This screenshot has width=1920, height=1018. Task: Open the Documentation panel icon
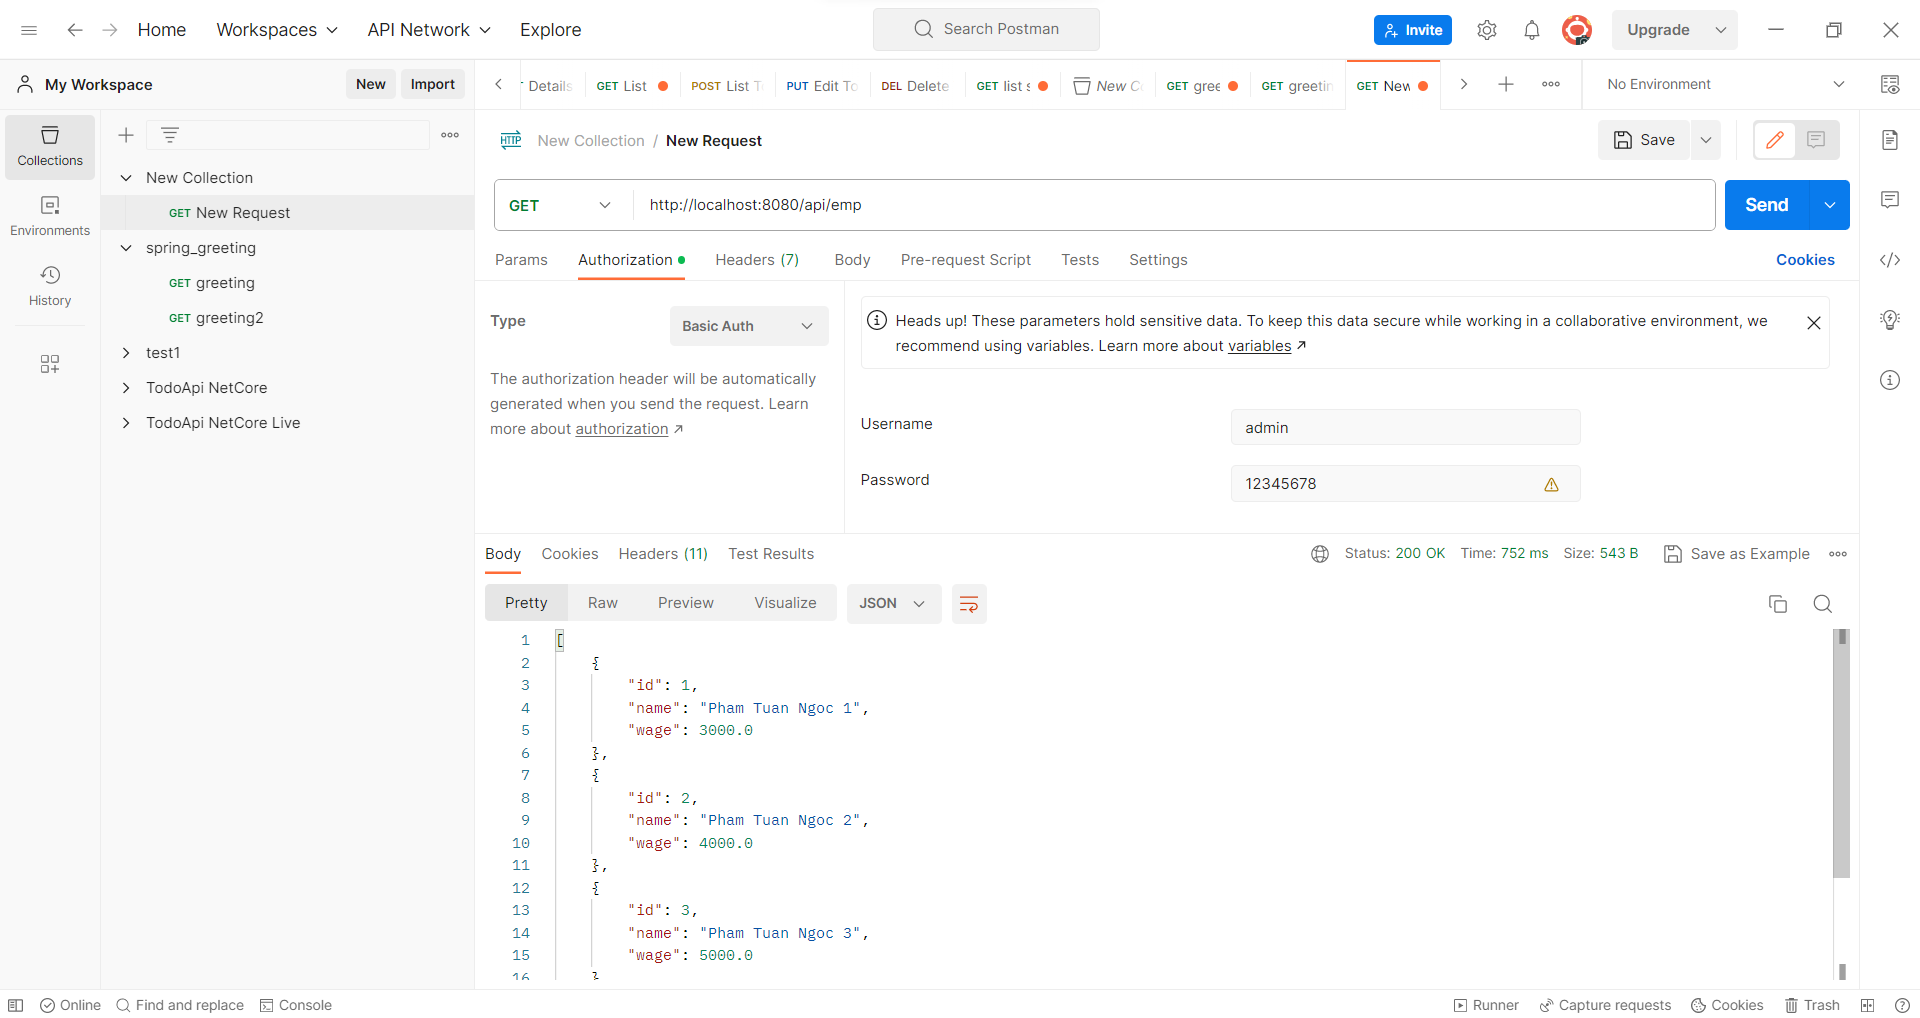[x=1890, y=140]
